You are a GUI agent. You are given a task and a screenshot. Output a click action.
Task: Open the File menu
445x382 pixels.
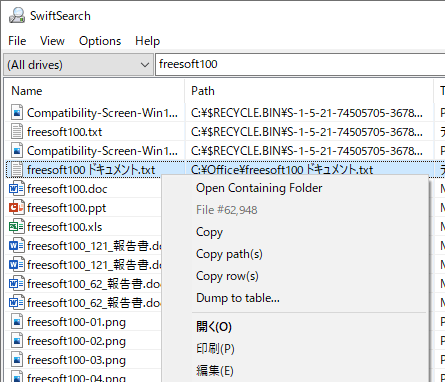(x=17, y=41)
